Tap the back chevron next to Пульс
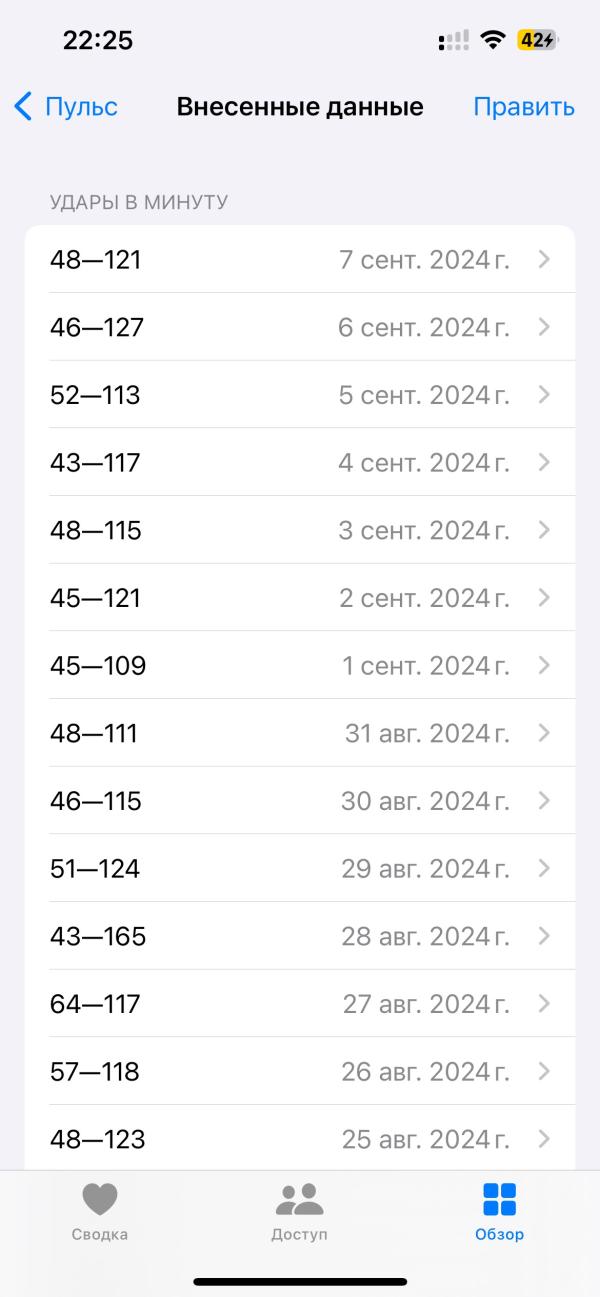The height and width of the screenshot is (1297, 600). click(23, 107)
